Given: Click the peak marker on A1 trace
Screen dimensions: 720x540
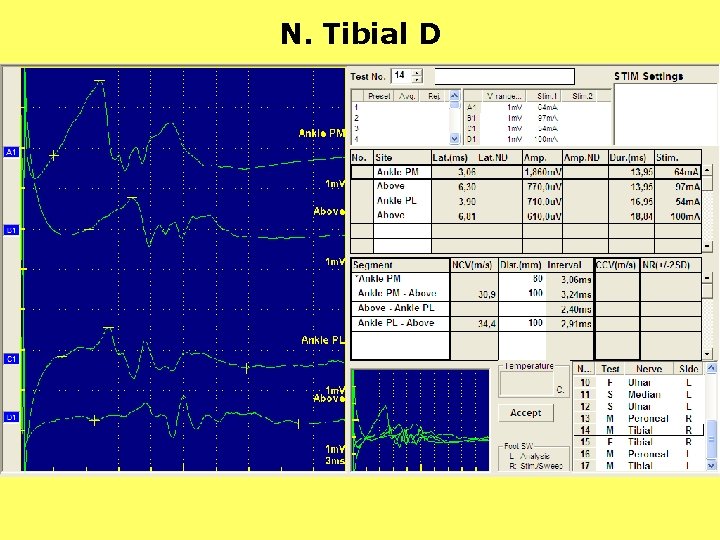Looking at the screenshot, I should click(x=100, y=81).
